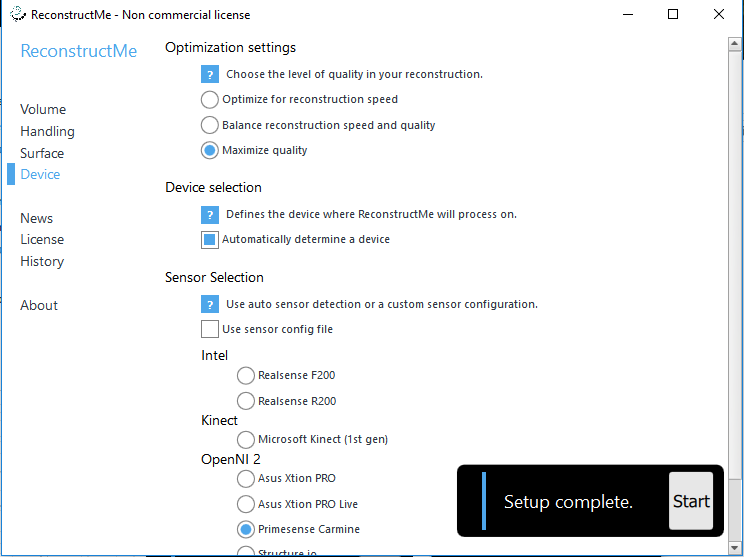The image size is (744, 557).
Task: Click the scrollbar up arrow
Action: coord(735,44)
